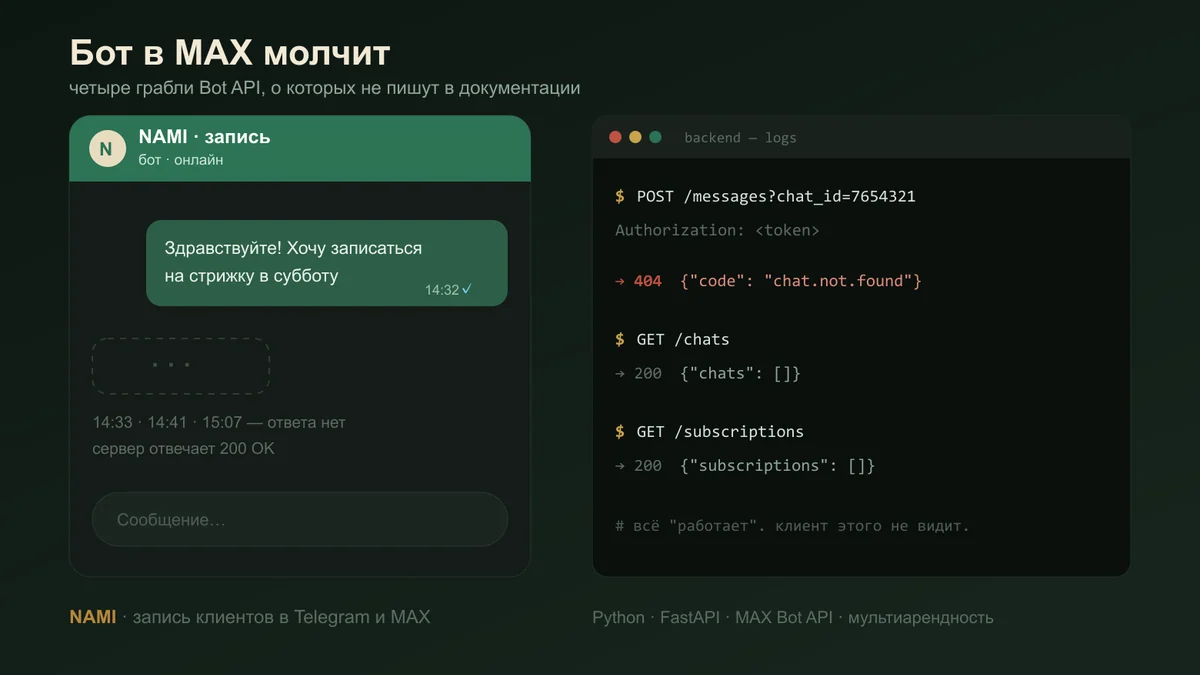Click the "Сообщение…" message input field

[300, 520]
